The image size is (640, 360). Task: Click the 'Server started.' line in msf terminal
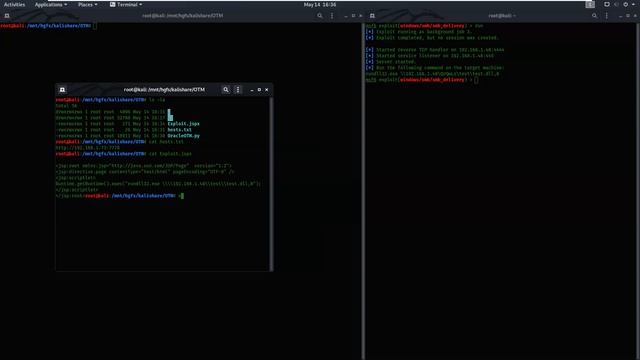[391, 62]
